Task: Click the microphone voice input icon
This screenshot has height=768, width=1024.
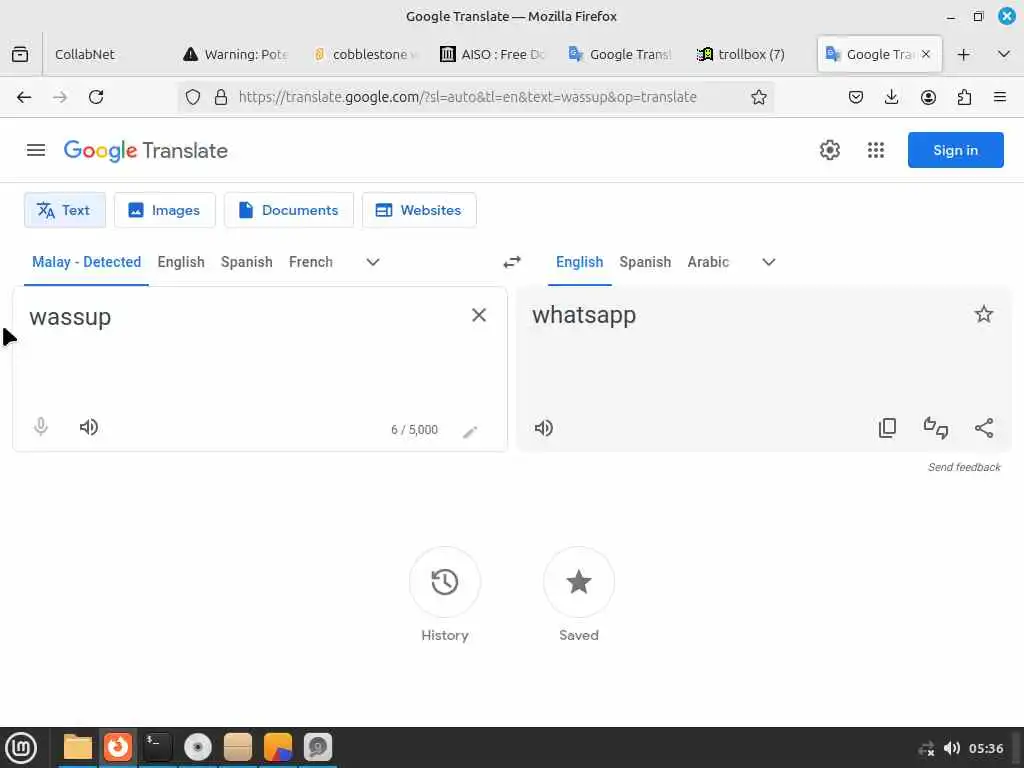Action: [x=40, y=426]
